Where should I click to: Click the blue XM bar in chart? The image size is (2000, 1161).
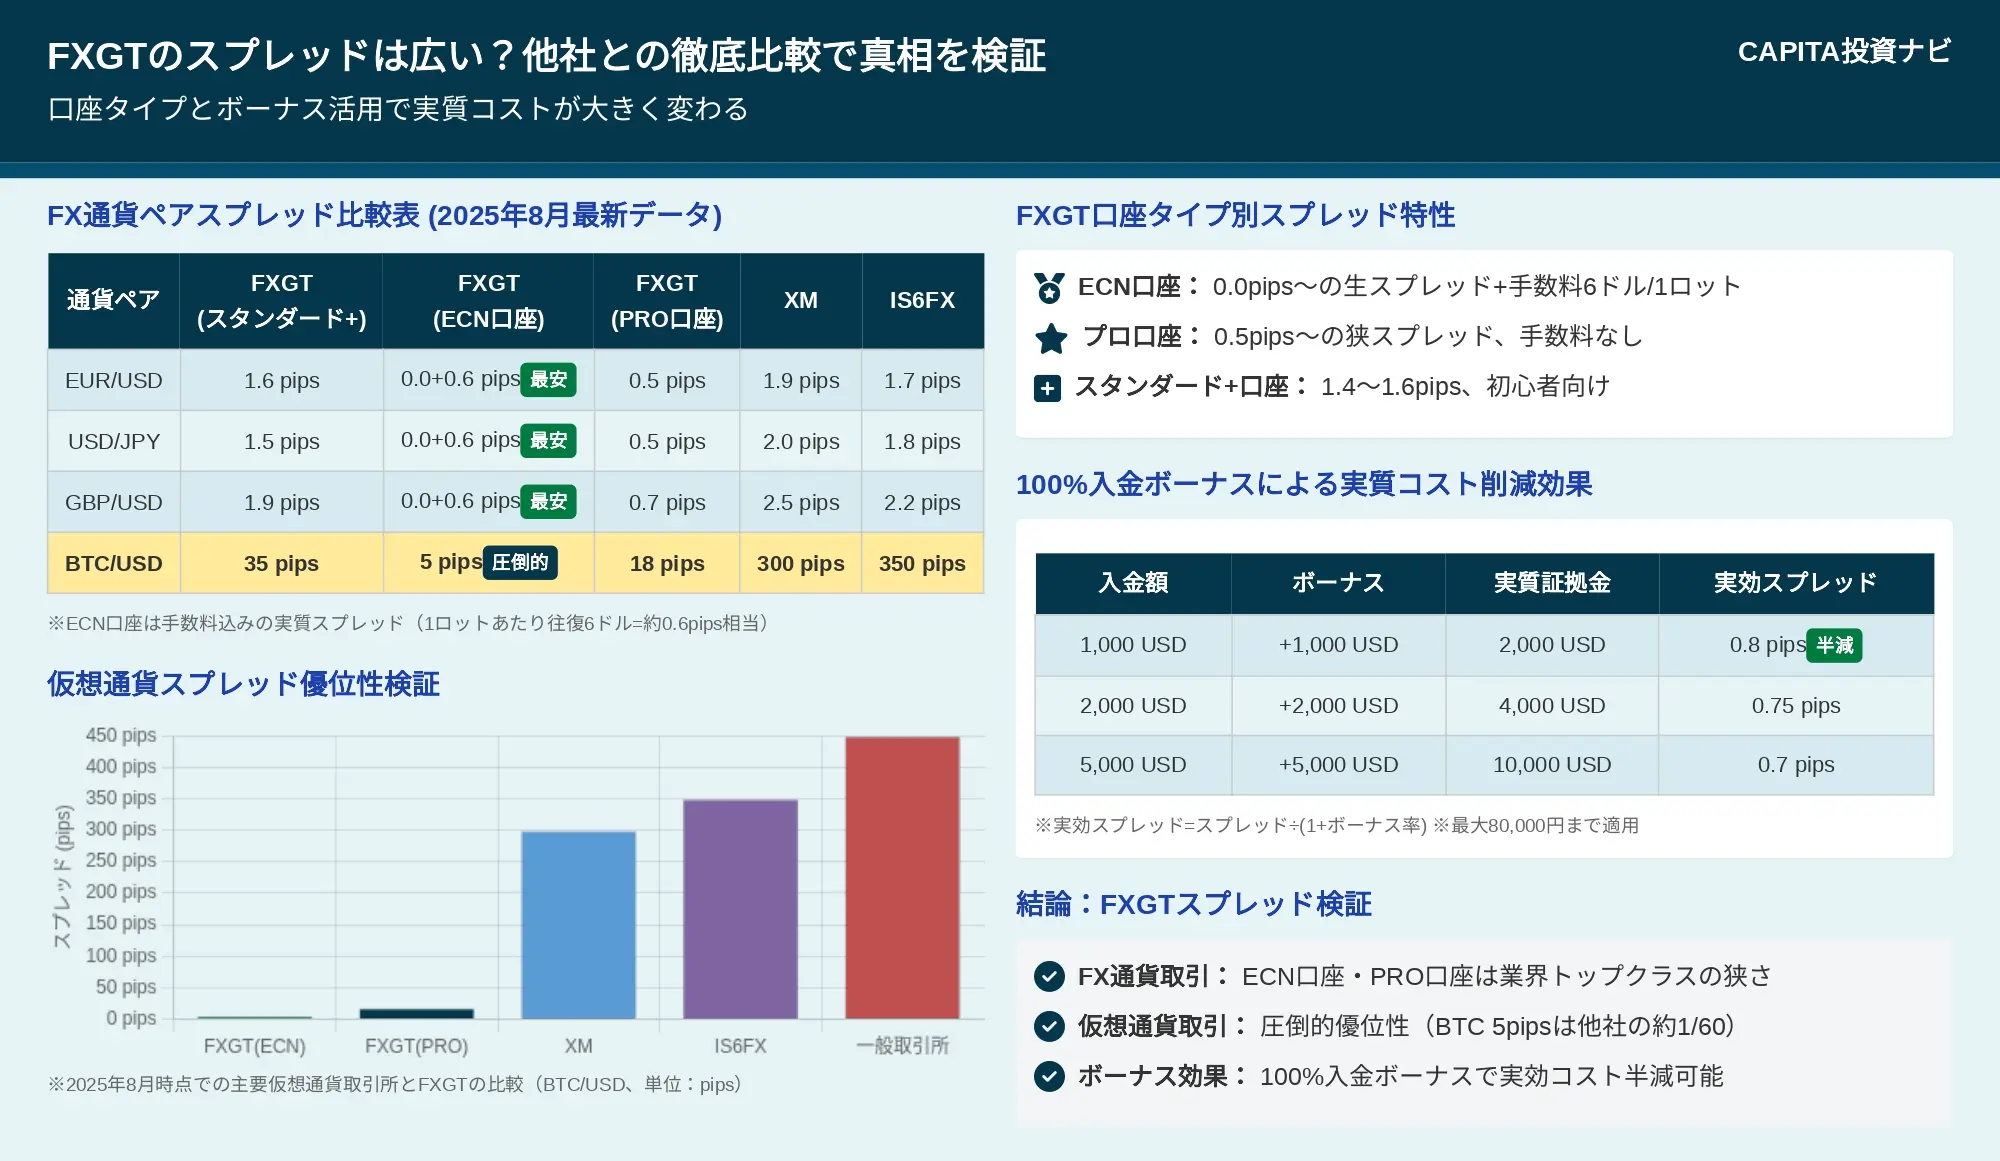click(578, 925)
